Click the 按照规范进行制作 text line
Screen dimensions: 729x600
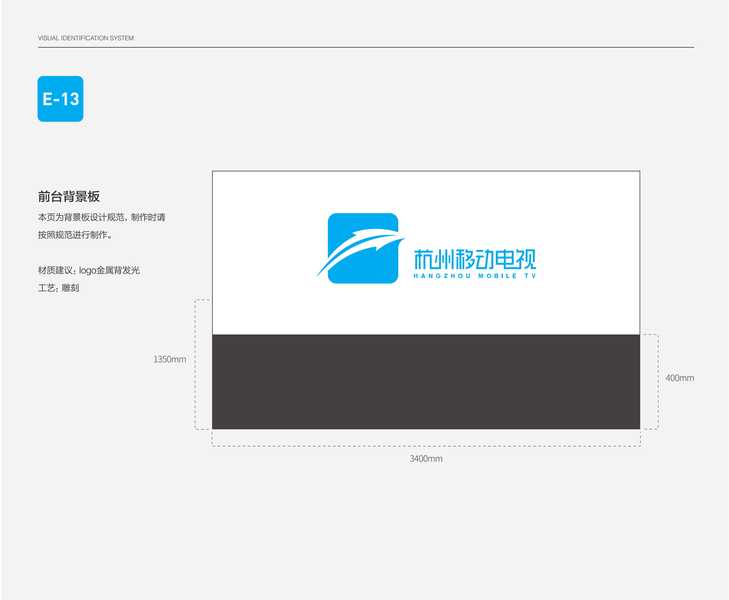click(75, 235)
